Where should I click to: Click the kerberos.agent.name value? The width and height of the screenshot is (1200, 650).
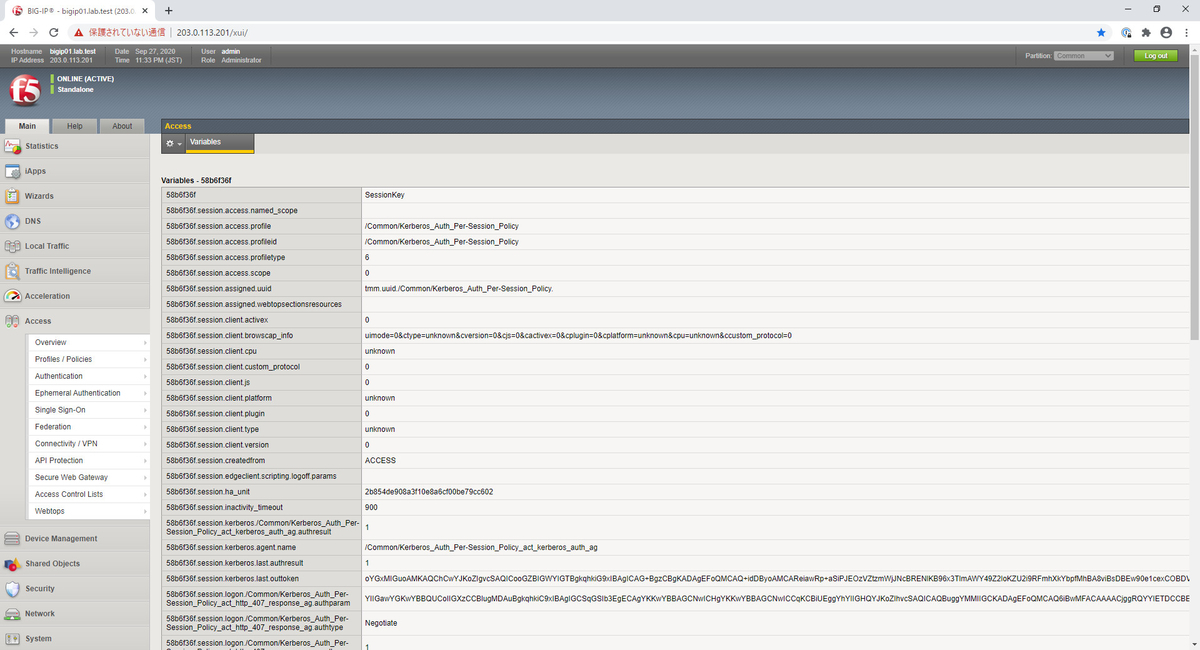481,547
